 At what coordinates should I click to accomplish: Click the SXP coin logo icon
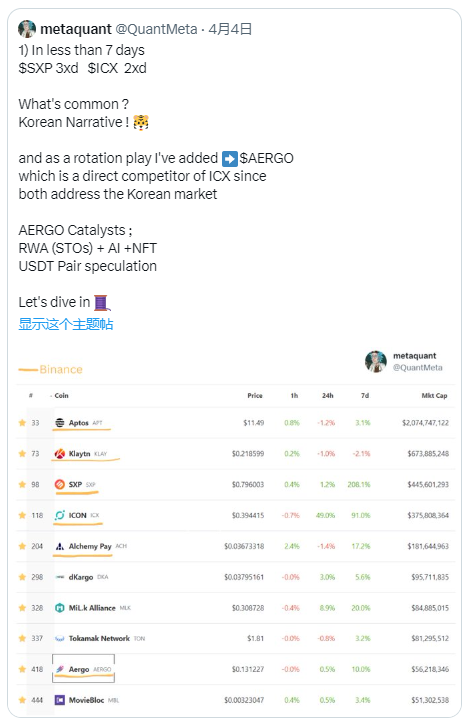[x=59, y=484]
